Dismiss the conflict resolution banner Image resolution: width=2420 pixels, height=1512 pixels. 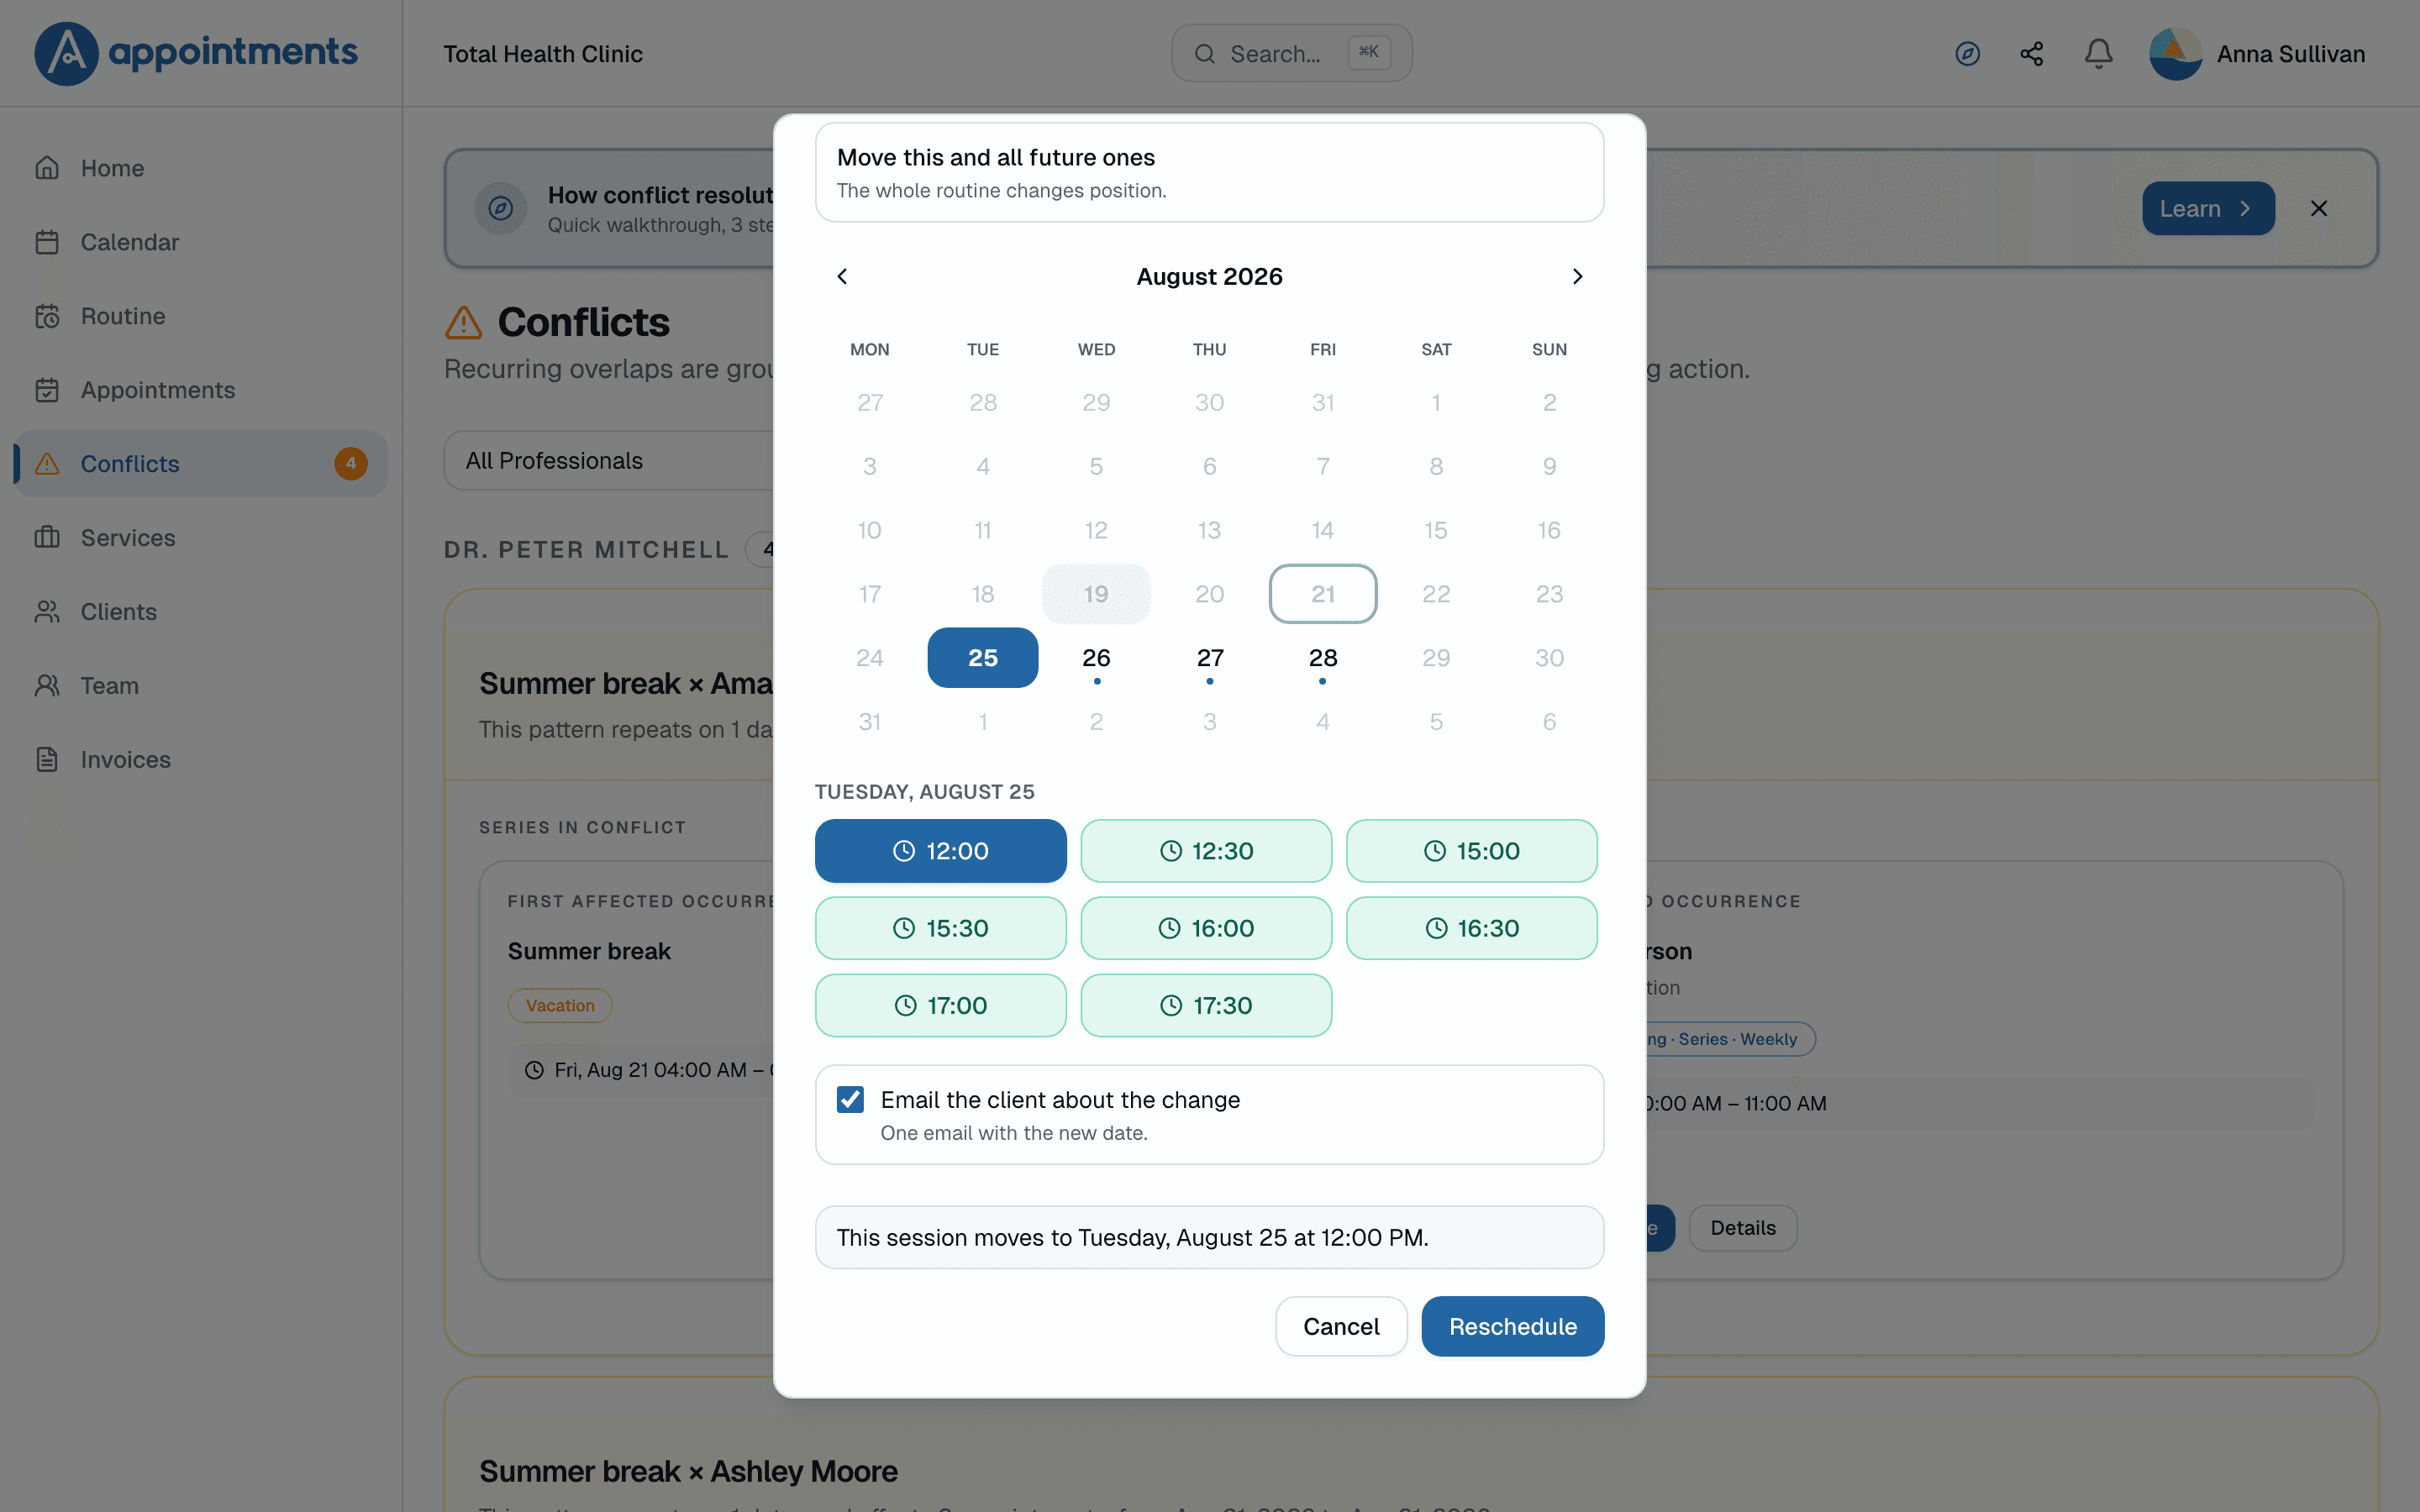(x=2319, y=208)
